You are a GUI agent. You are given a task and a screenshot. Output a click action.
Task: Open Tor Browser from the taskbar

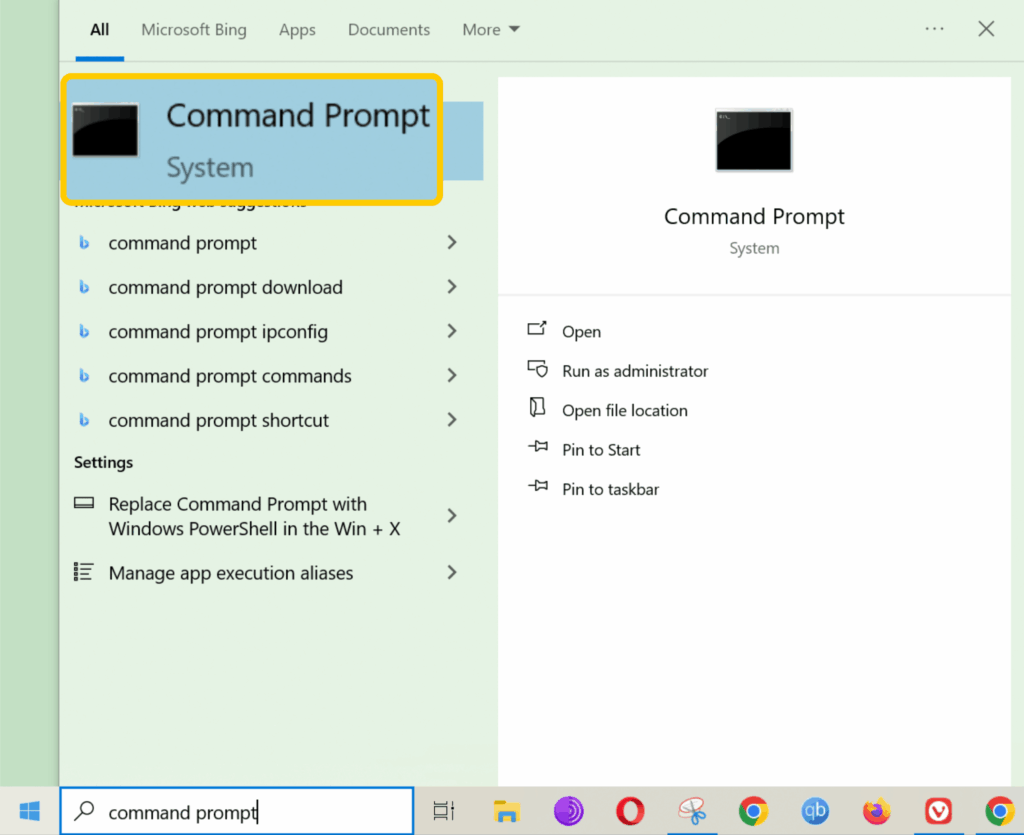coord(569,811)
